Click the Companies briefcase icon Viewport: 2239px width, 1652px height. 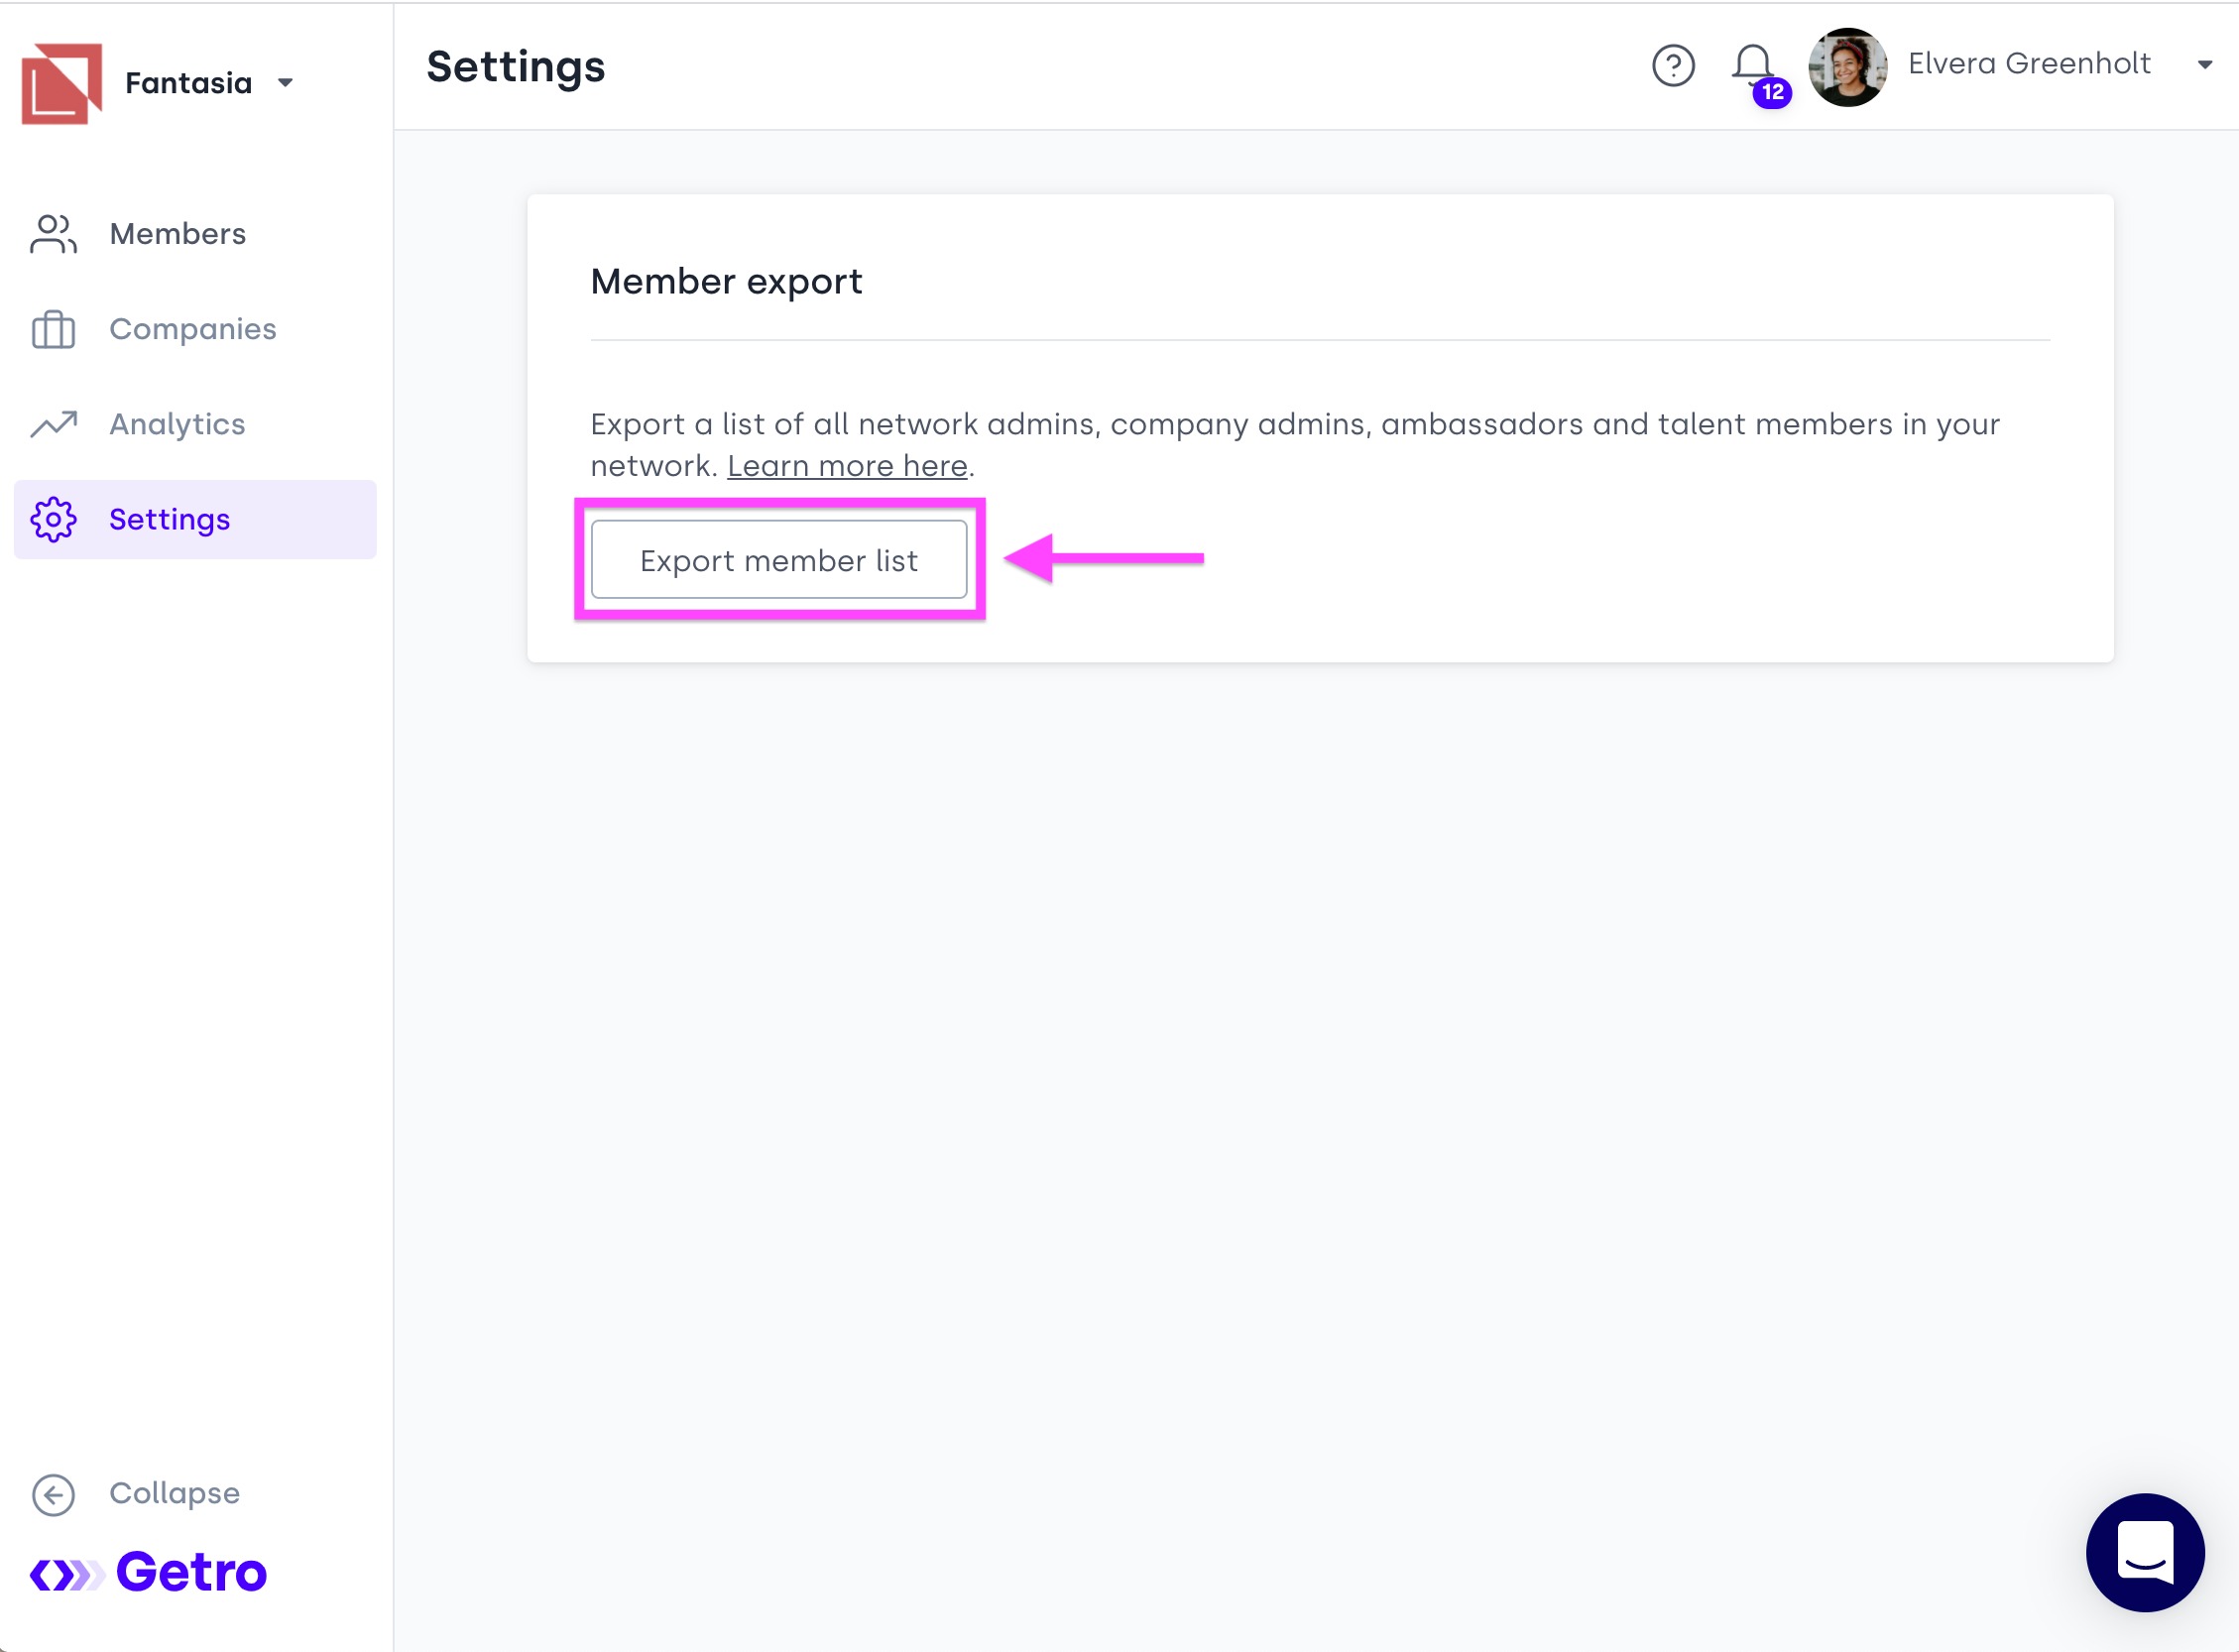click(x=53, y=329)
